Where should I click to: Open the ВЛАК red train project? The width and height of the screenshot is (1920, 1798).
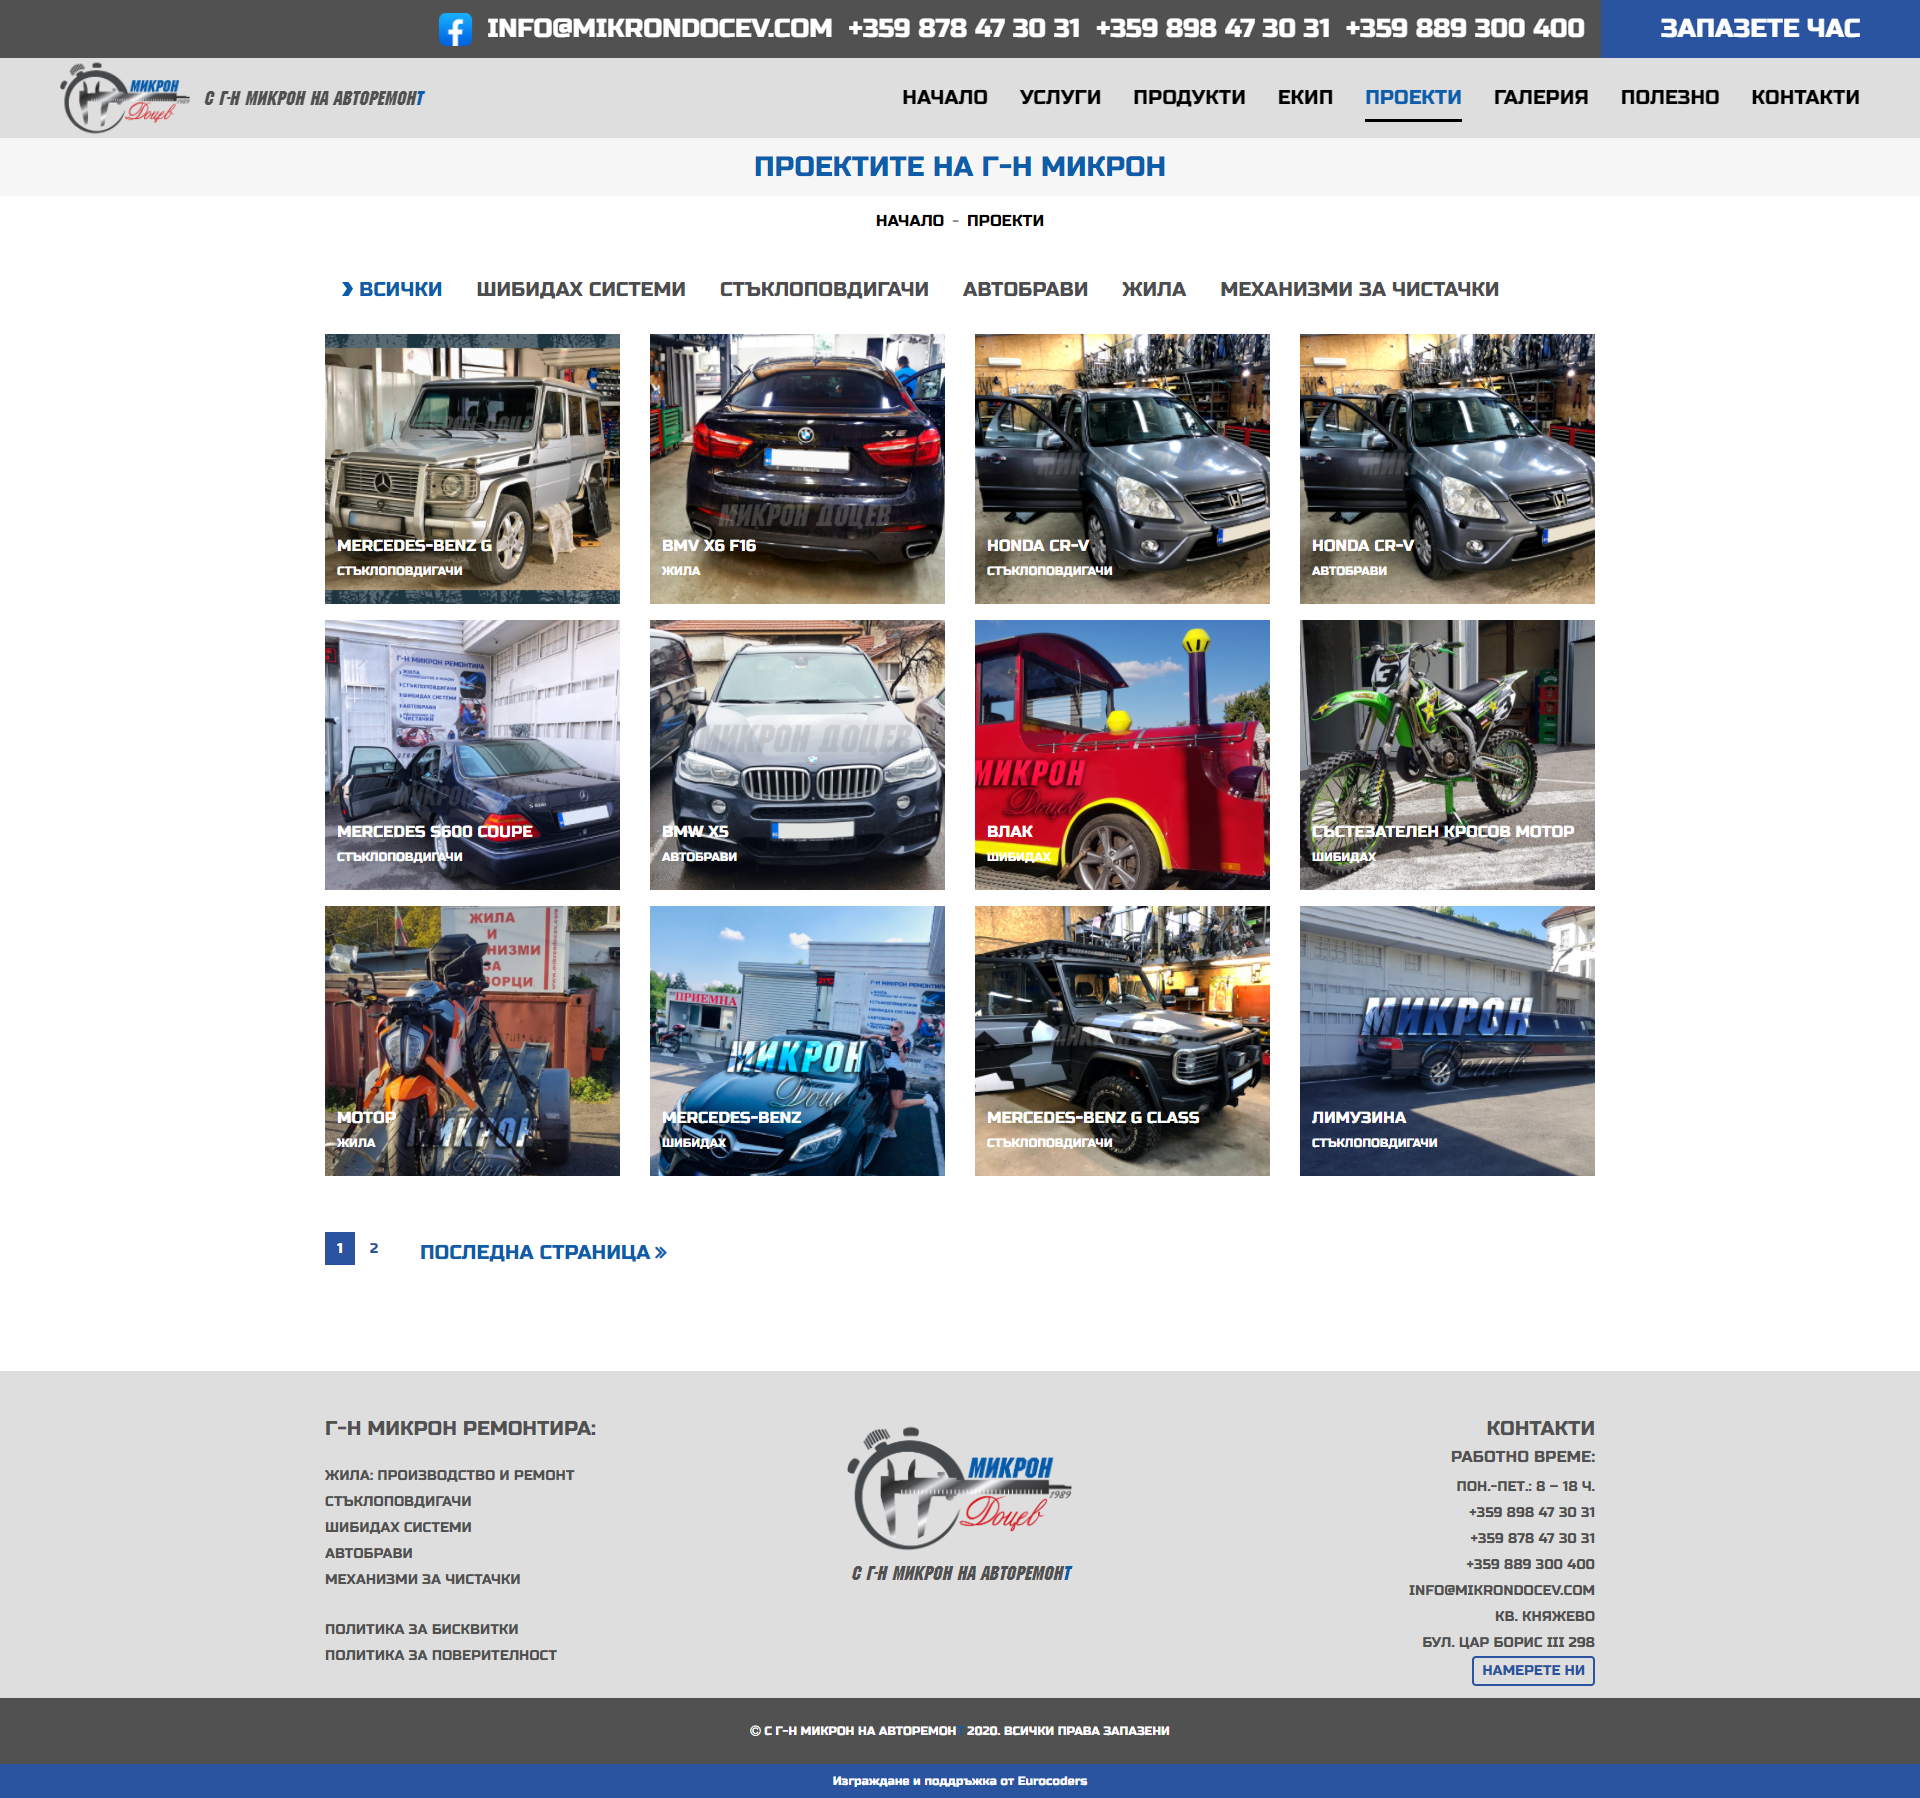point(1122,755)
